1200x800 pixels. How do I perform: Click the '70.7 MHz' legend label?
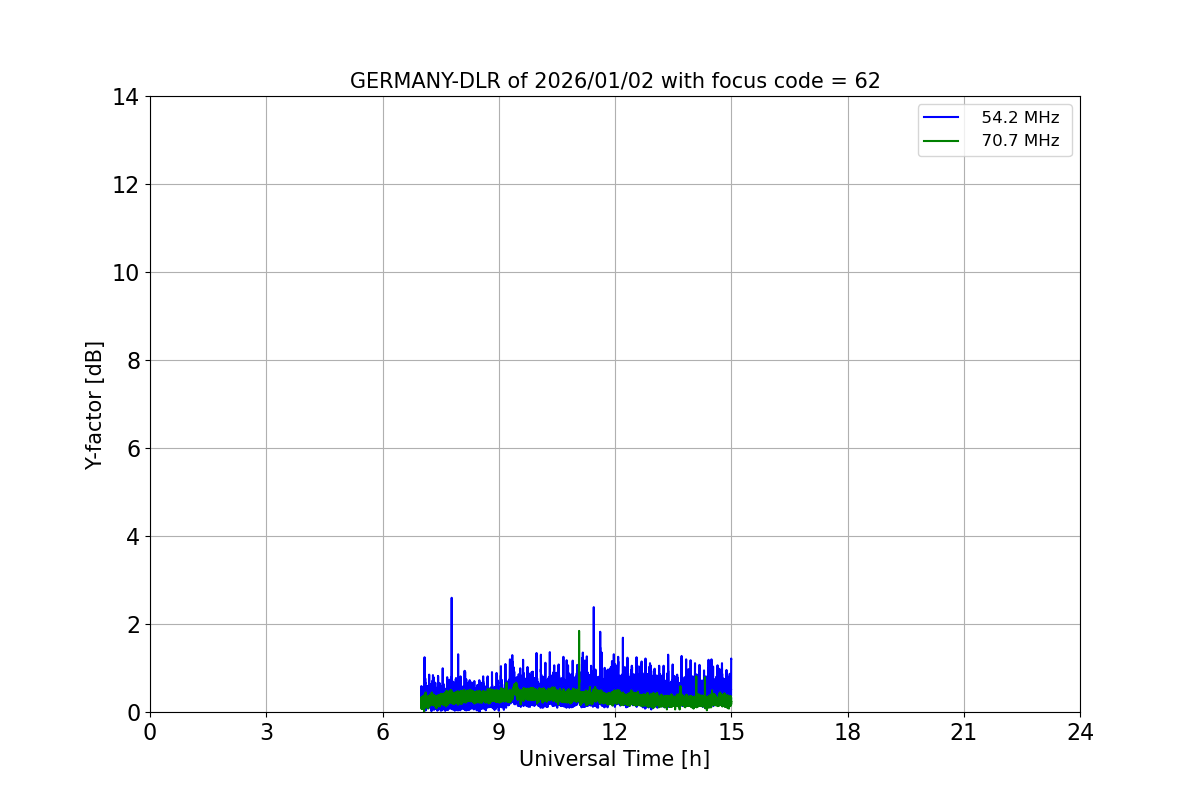click(1020, 141)
